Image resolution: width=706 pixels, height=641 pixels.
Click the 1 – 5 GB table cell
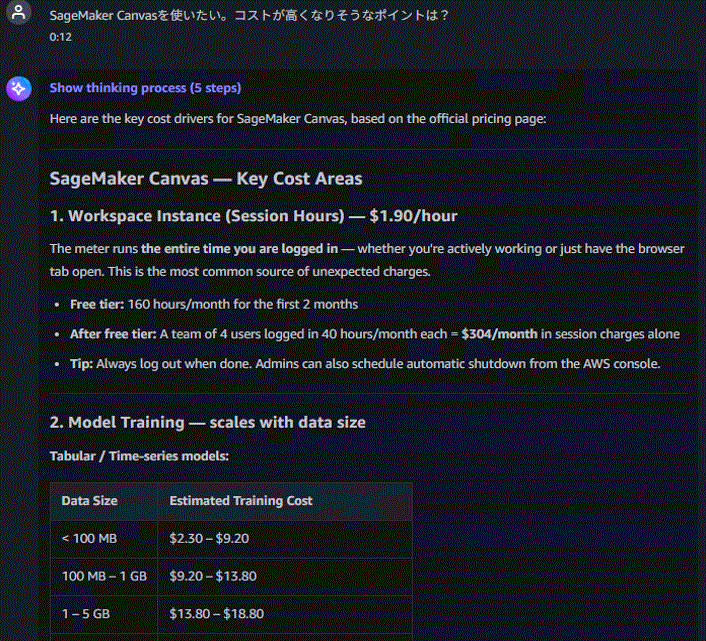coord(104,614)
